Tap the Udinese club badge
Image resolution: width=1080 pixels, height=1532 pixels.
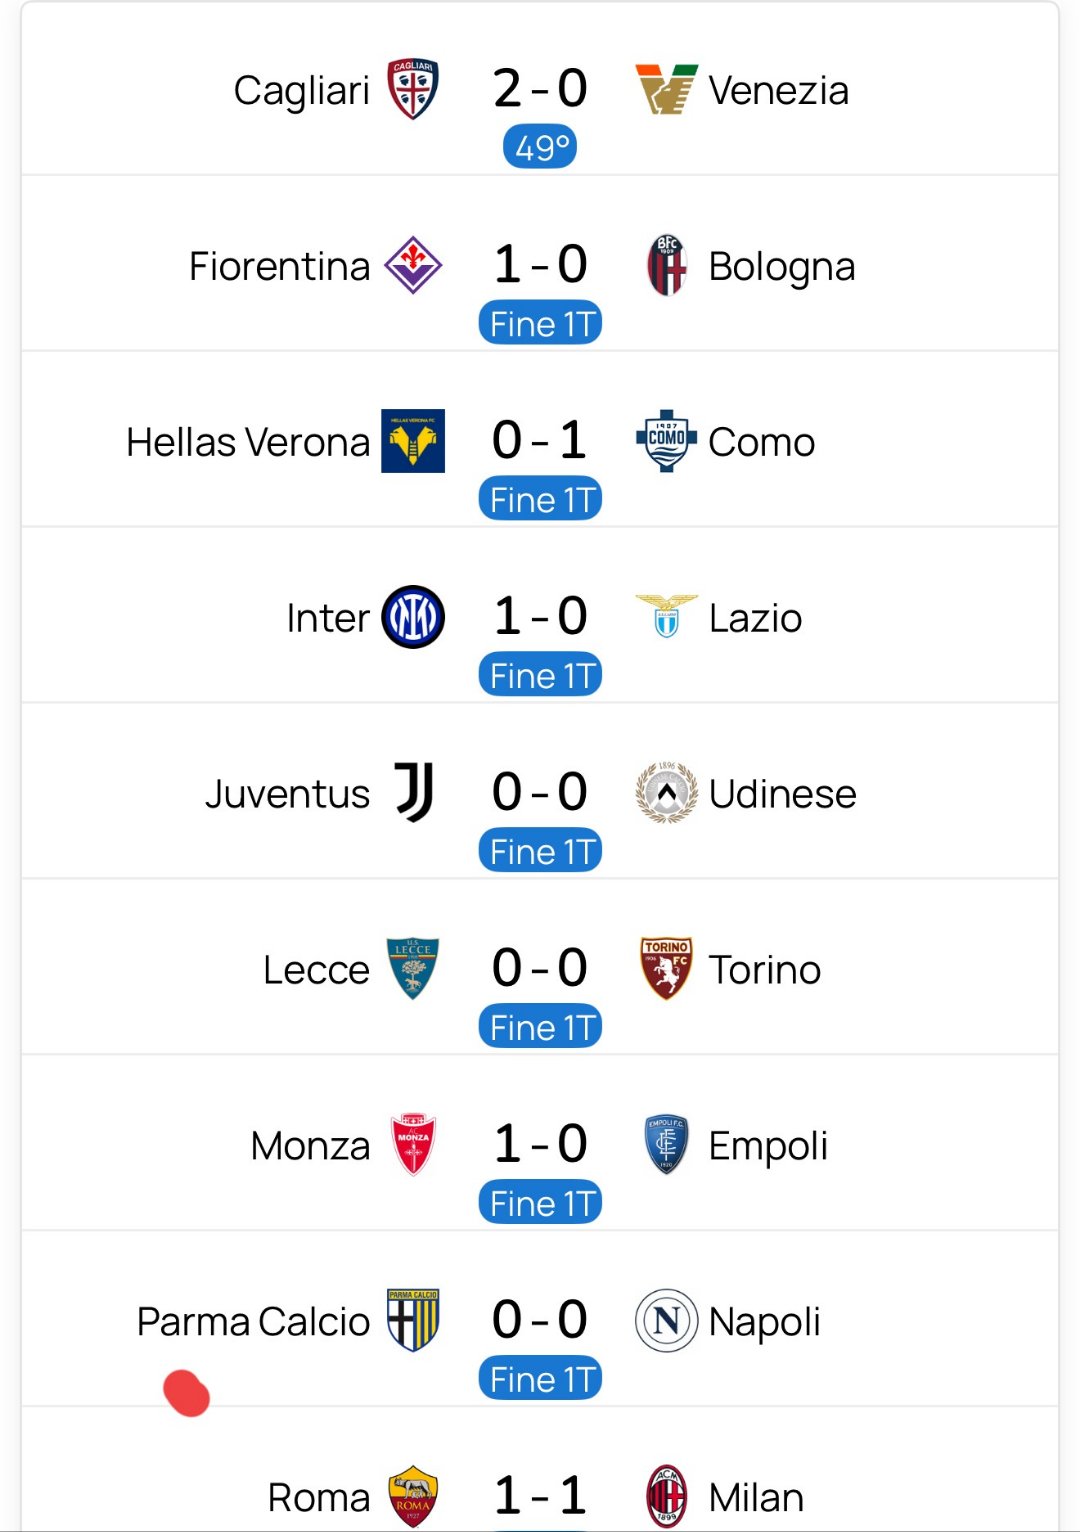click(x=666, y=793)
